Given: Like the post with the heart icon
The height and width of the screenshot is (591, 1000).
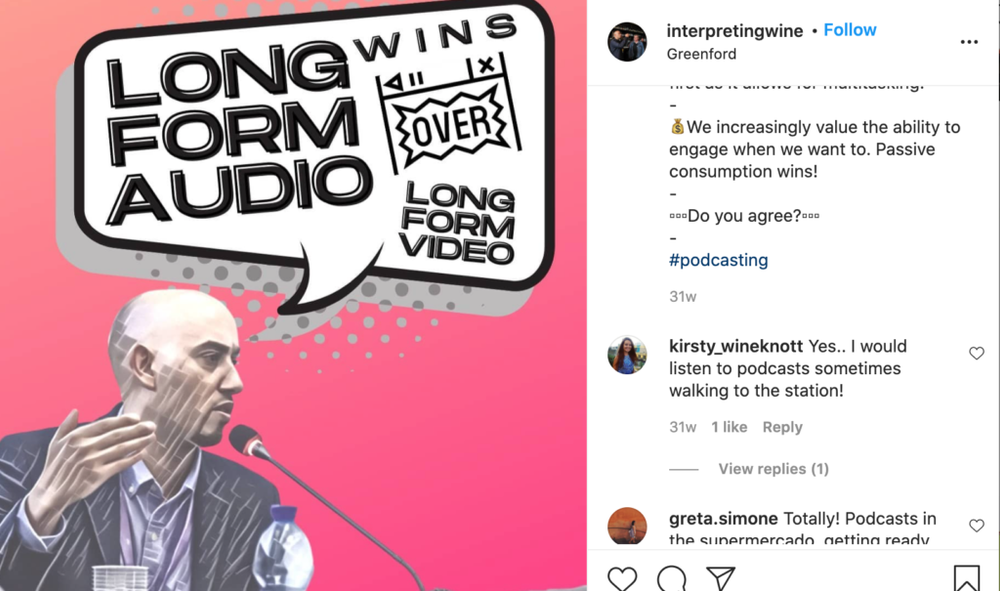Looking at the screenshot, I should tap(622, 578).
